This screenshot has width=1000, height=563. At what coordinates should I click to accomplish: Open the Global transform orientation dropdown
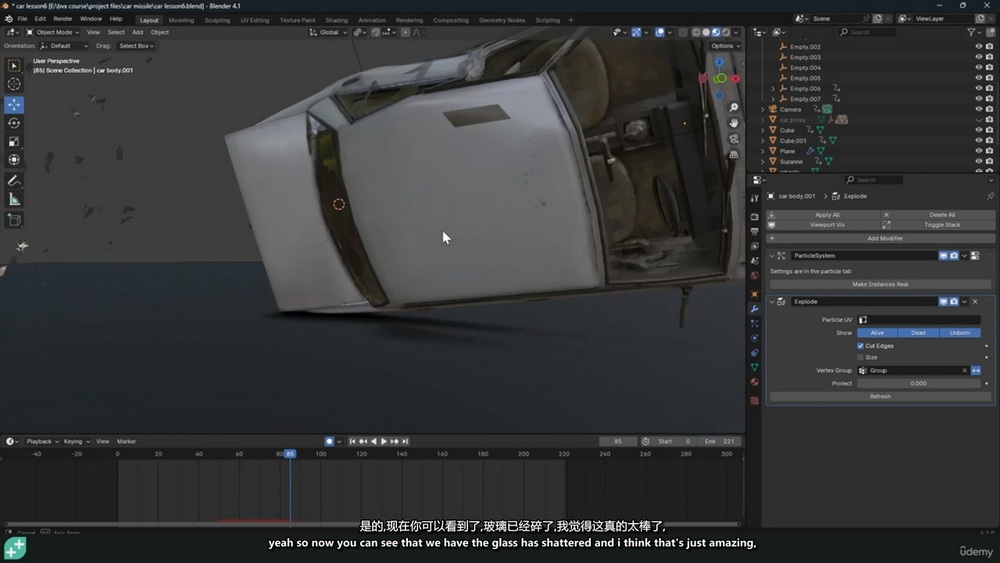click(x=328, y=32)
